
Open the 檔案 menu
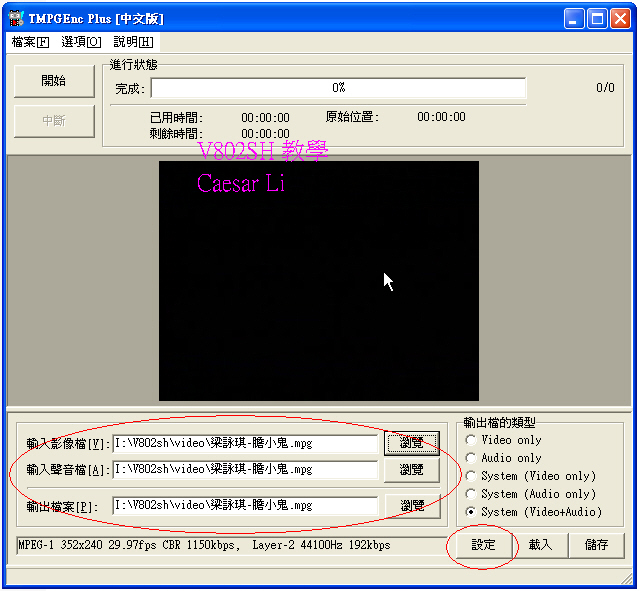point(29,42)
